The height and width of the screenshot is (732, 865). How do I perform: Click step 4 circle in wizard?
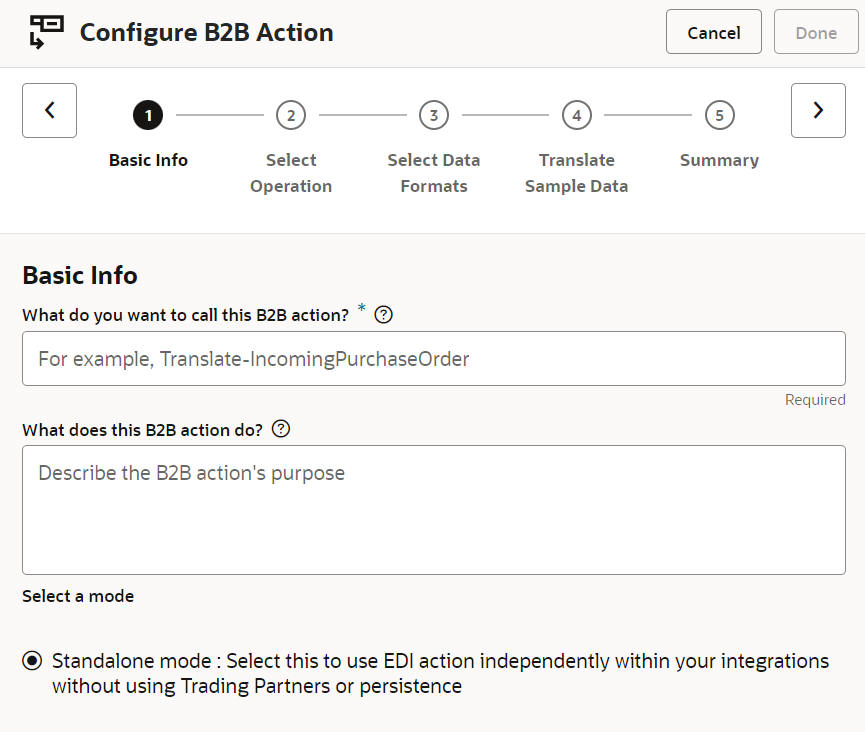tap(576, 116)
